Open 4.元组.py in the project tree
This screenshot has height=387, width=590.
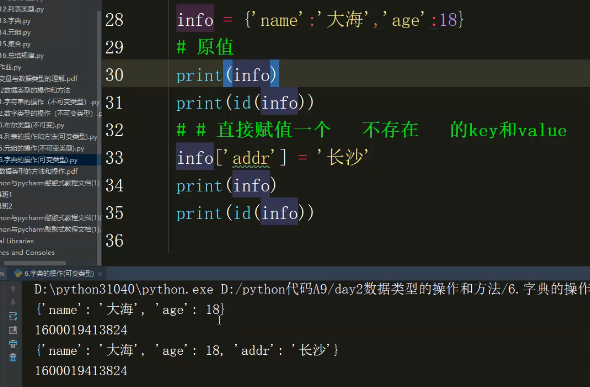click(x=16, y=33)
